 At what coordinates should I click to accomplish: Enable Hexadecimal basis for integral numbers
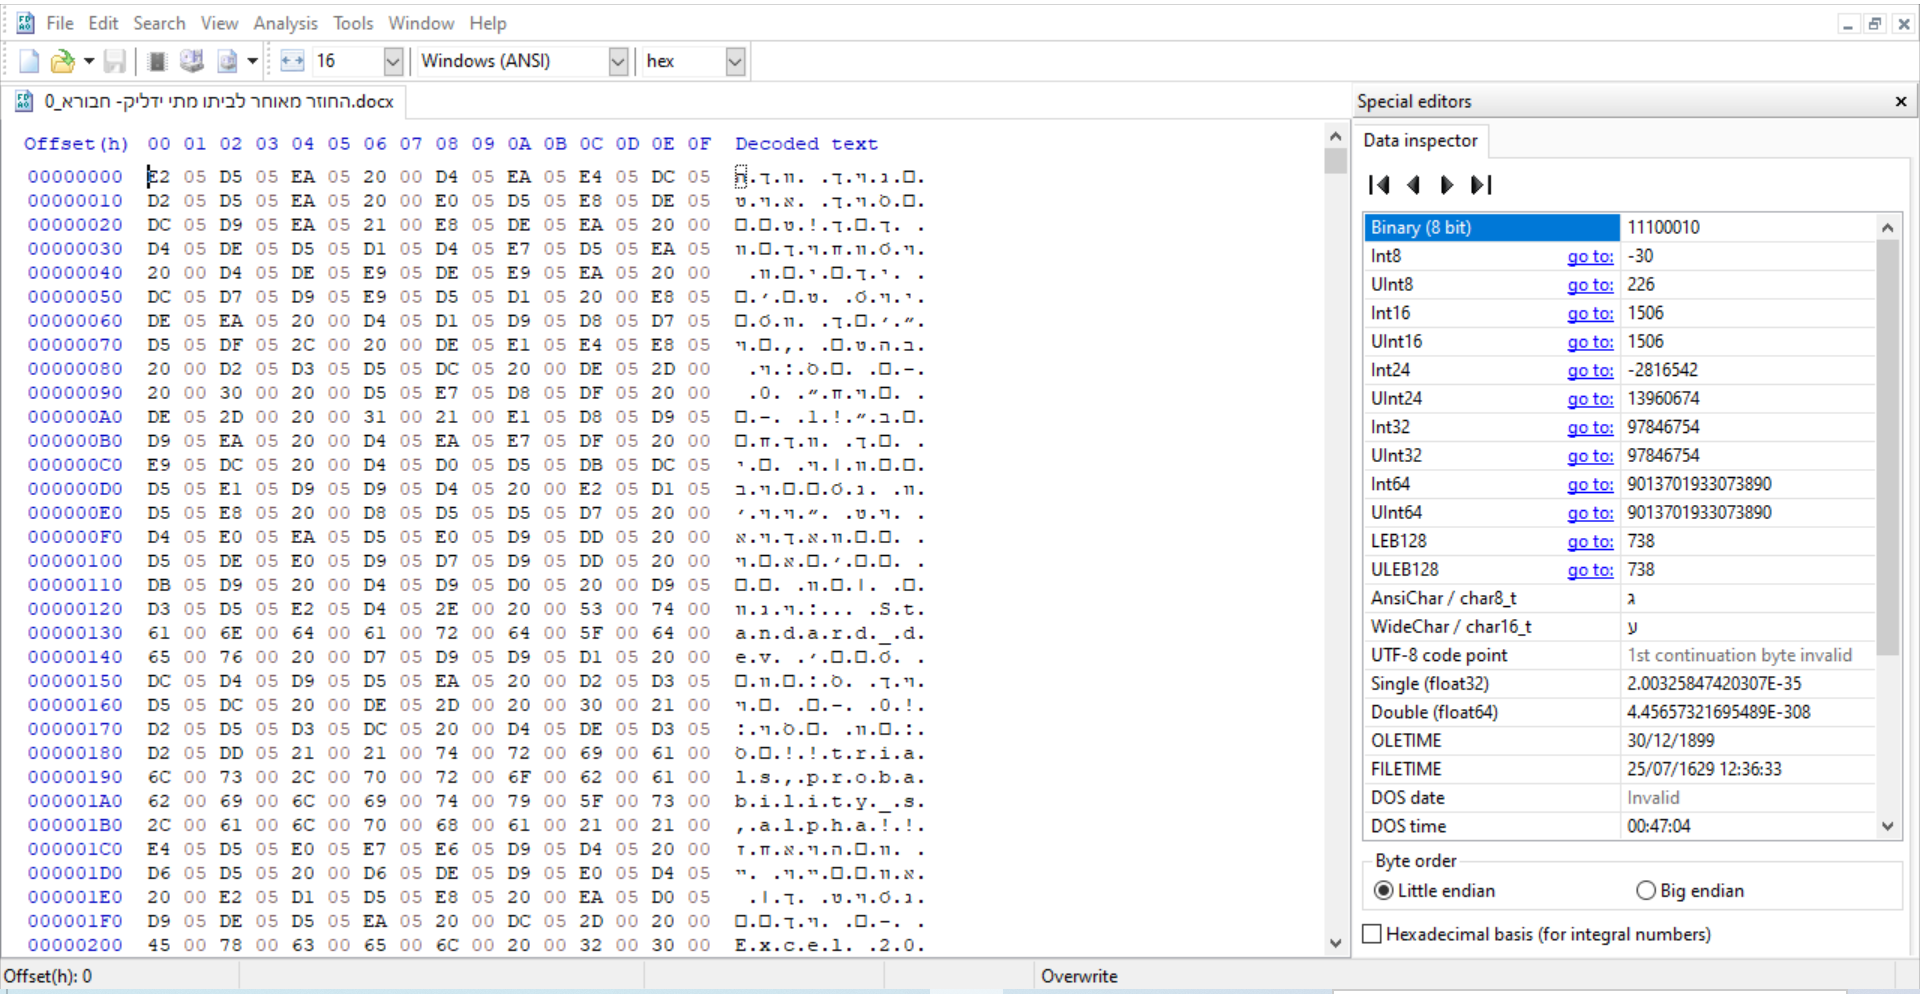coord(1537,934)
